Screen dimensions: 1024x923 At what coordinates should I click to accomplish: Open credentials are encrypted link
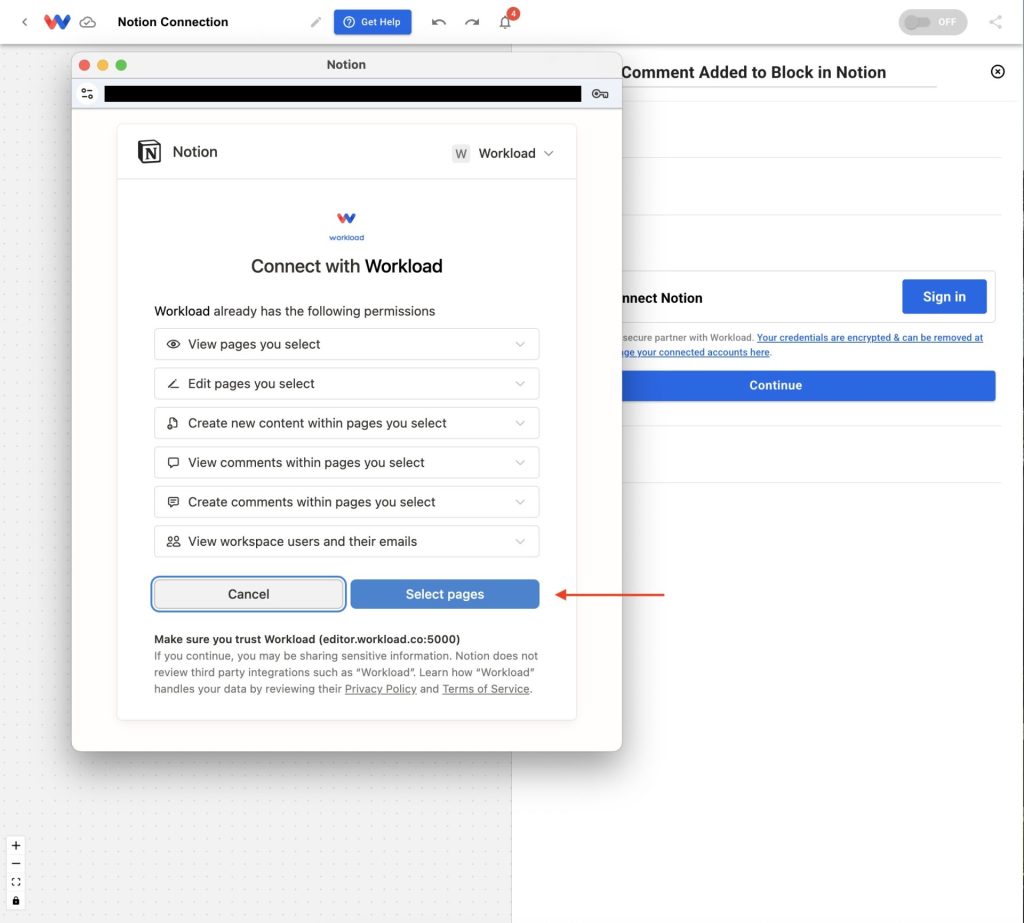coord(869,338)
